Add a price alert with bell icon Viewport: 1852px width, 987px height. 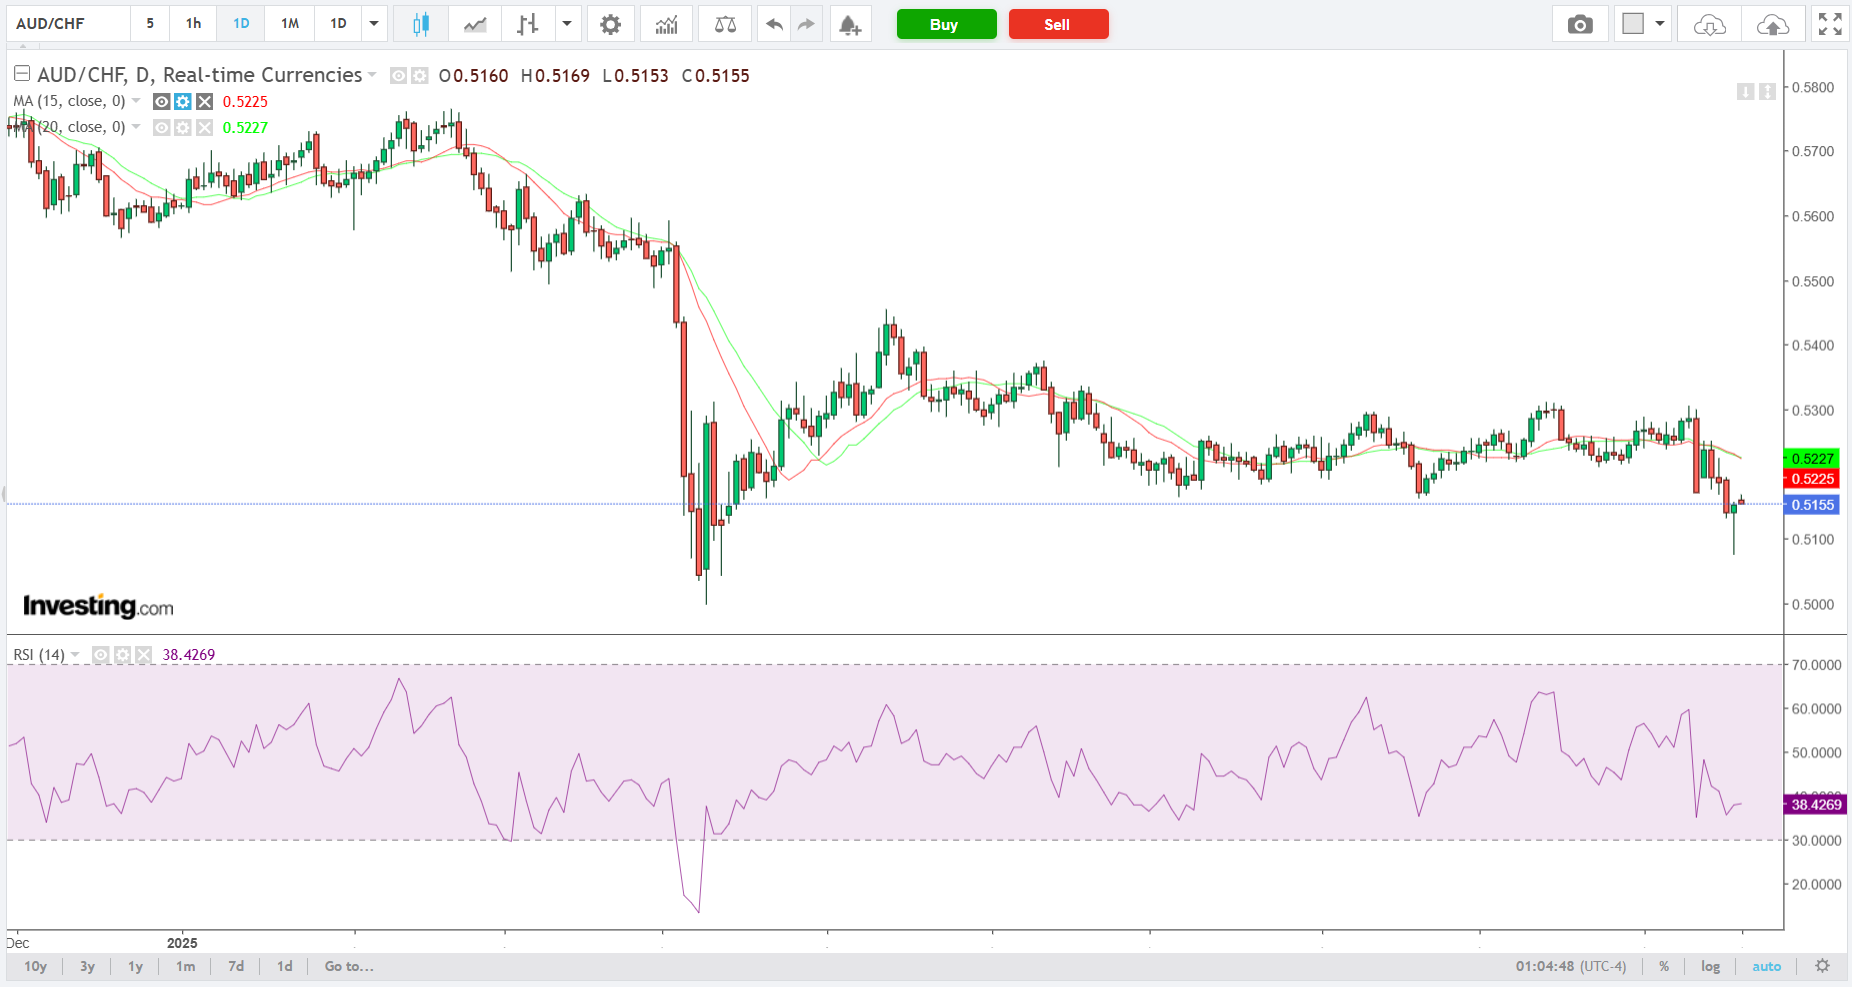(849, 24)
